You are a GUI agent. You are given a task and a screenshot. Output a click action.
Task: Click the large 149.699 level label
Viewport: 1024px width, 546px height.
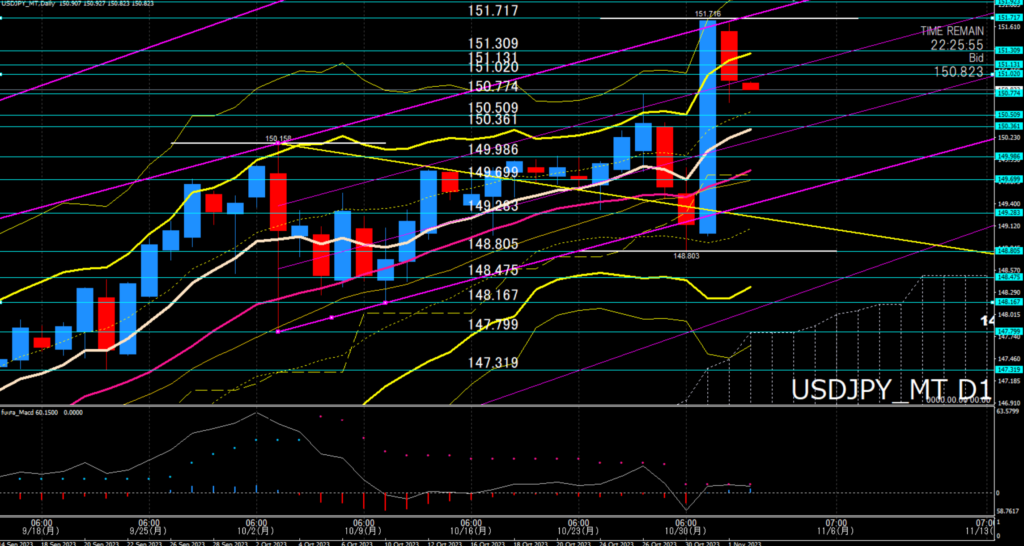(493, 172)
